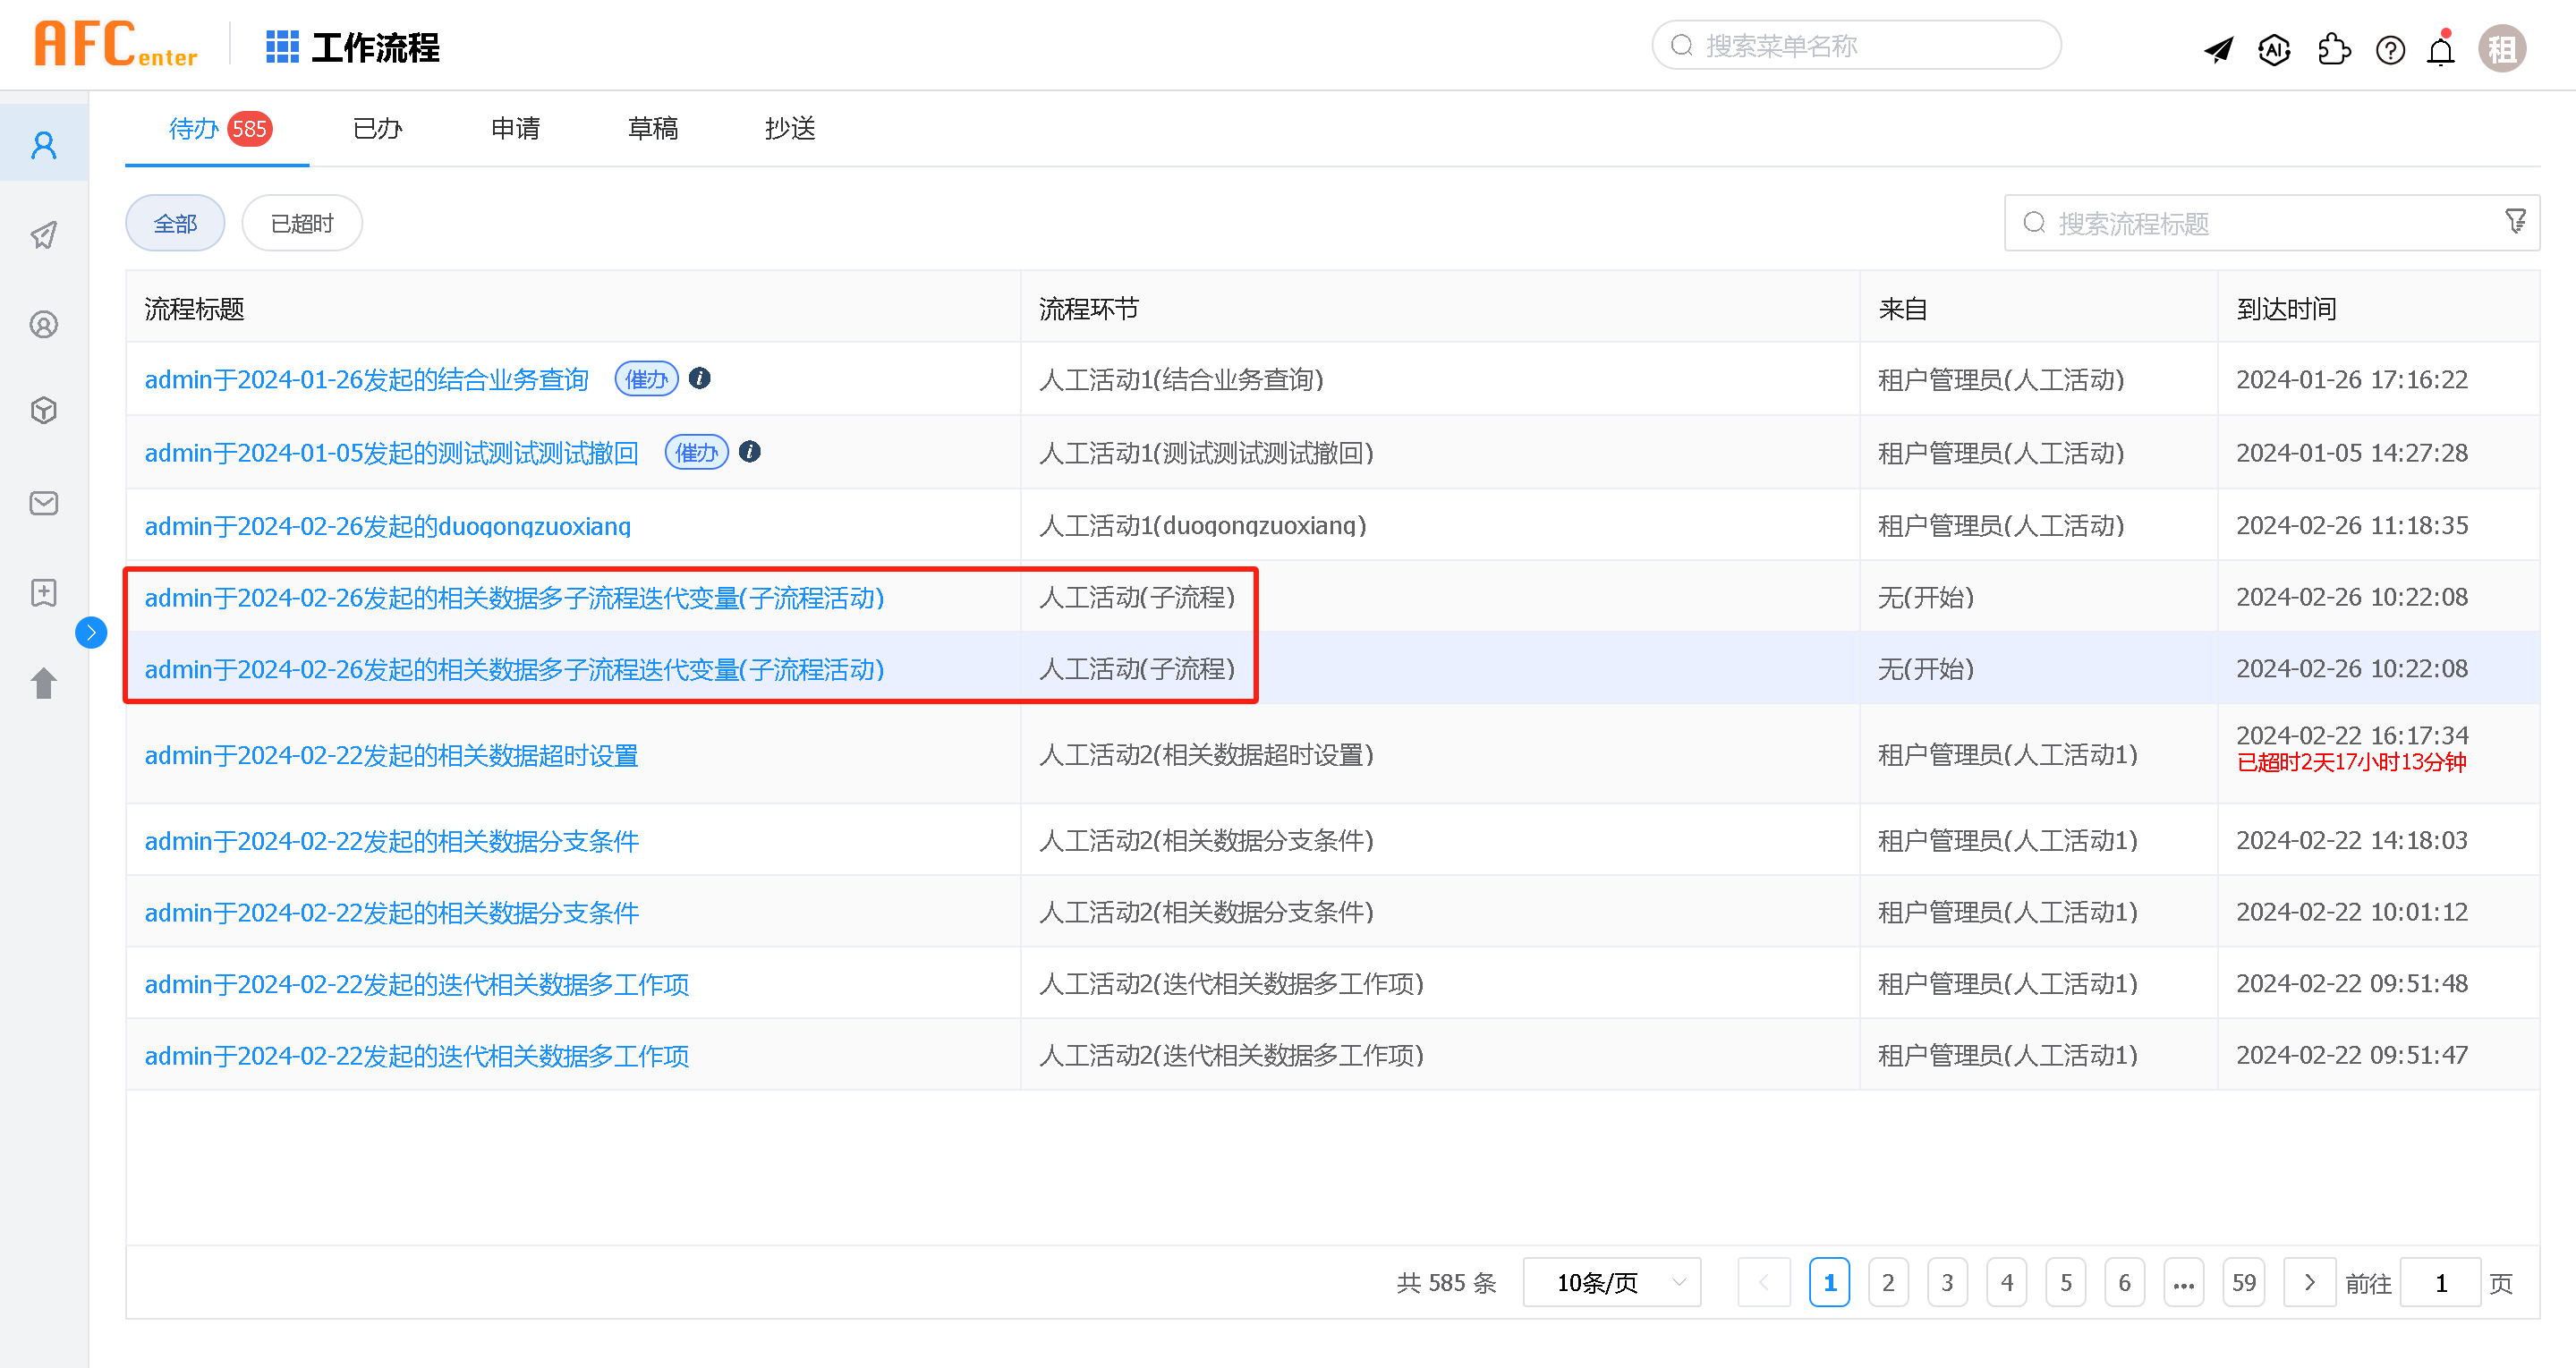Image resolution: width=2576 pixels, height=1368 pixels.
Task: Open the help question-mark icon
Action: pos(2390,49)
